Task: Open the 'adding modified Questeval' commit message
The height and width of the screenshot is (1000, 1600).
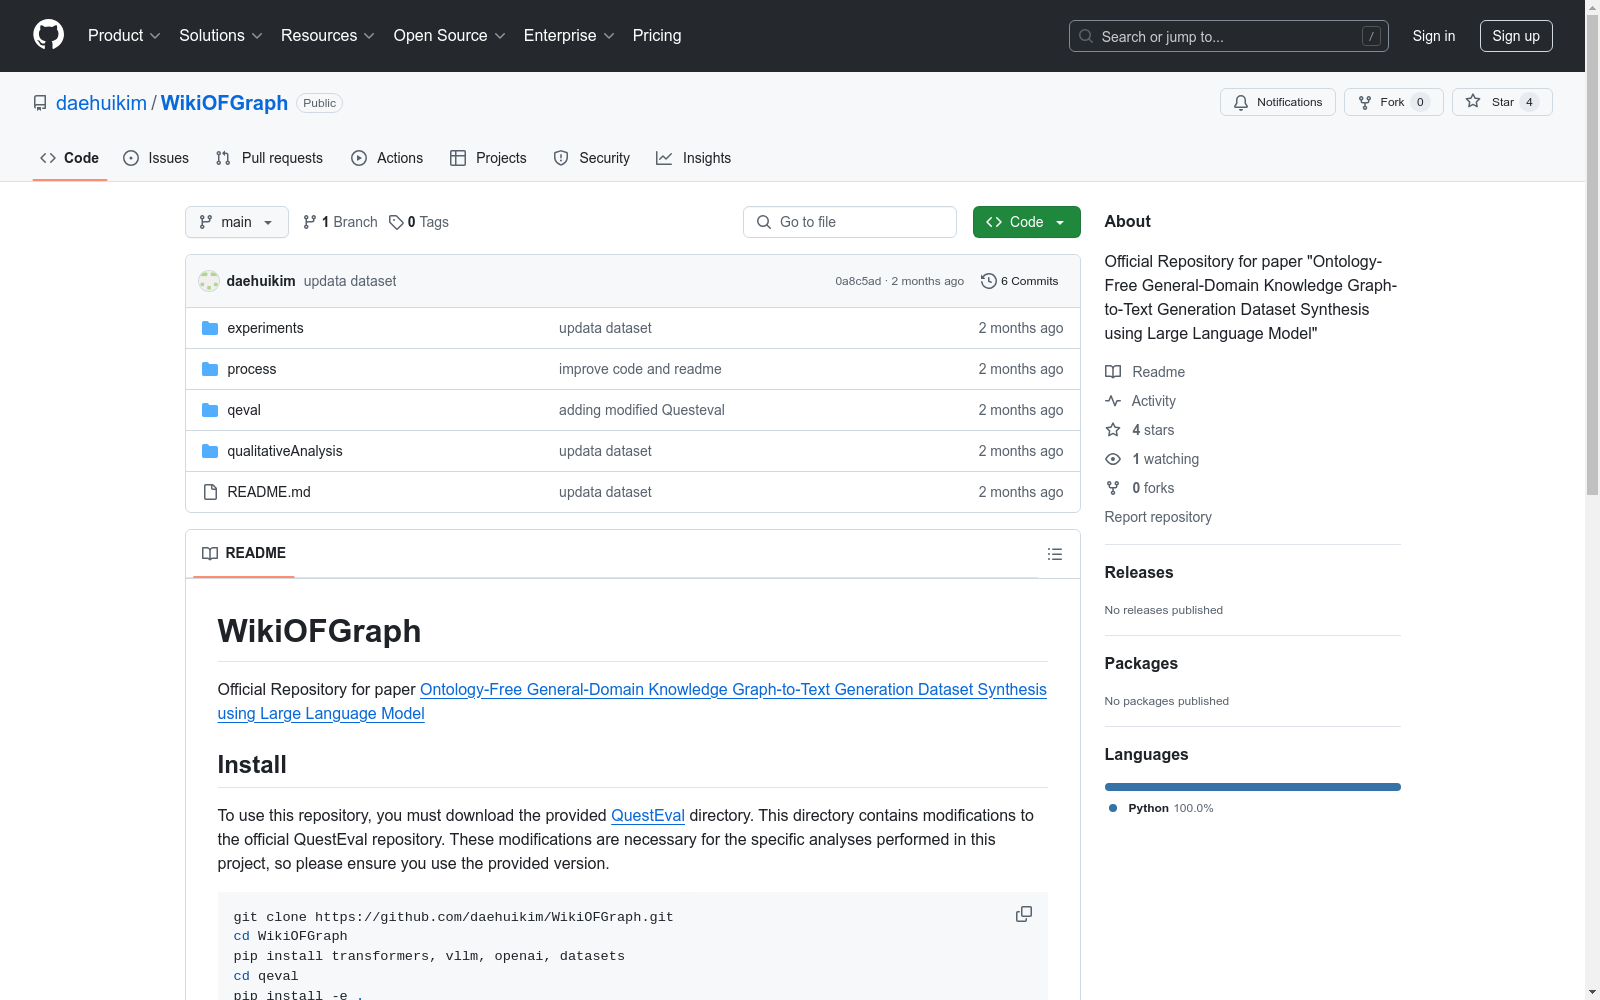Action: click(x=642, y=410)
